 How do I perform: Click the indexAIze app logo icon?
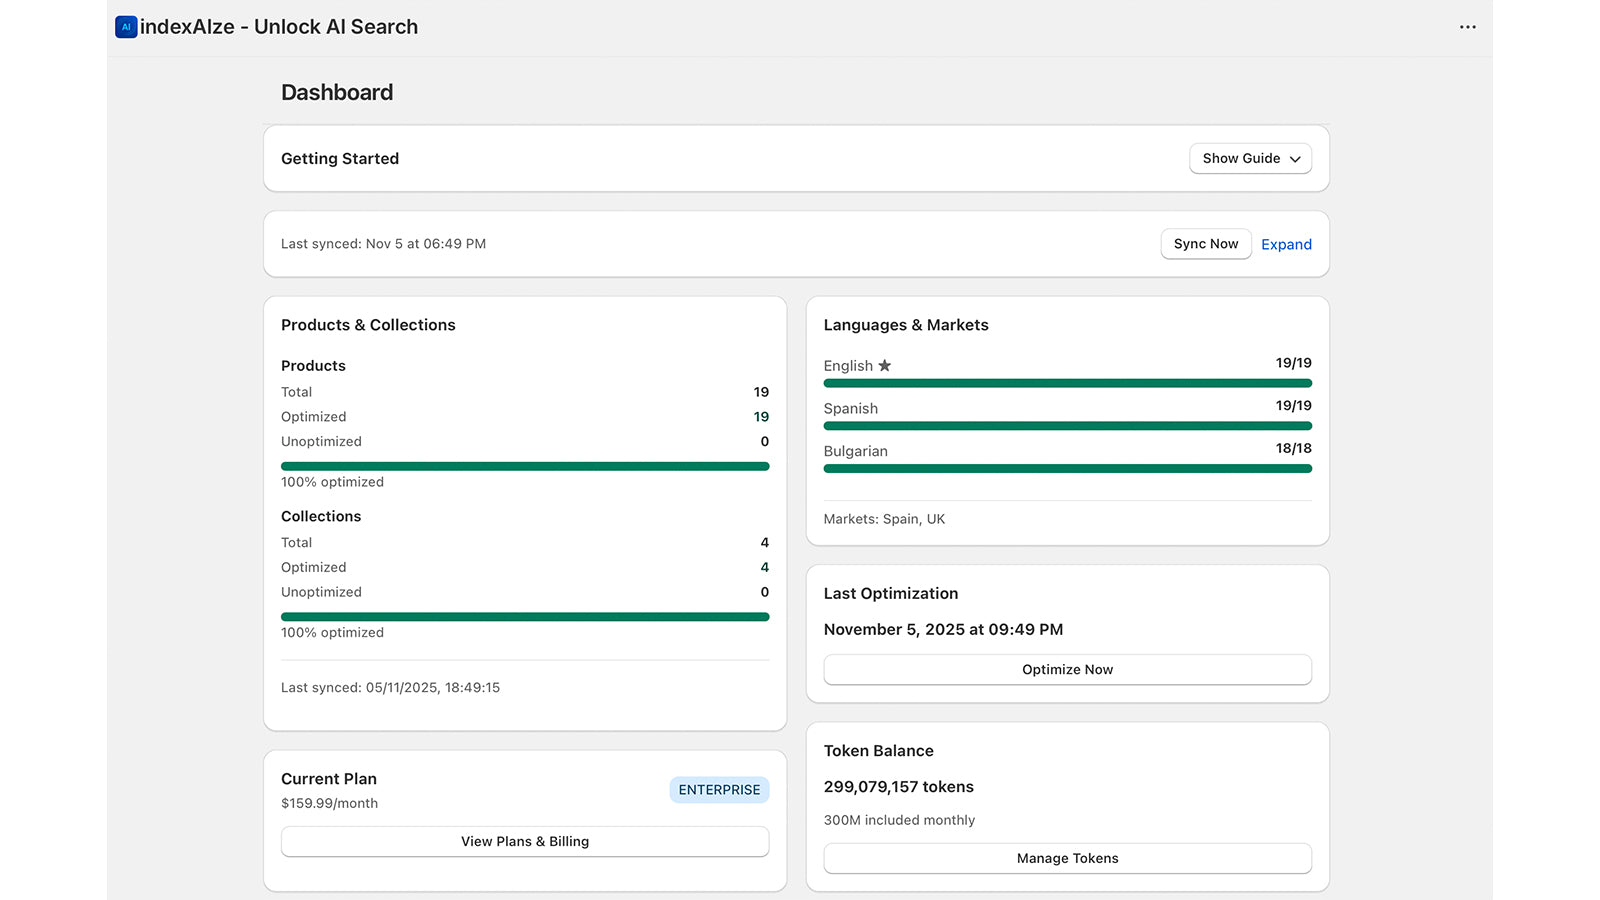click(126, 27)
